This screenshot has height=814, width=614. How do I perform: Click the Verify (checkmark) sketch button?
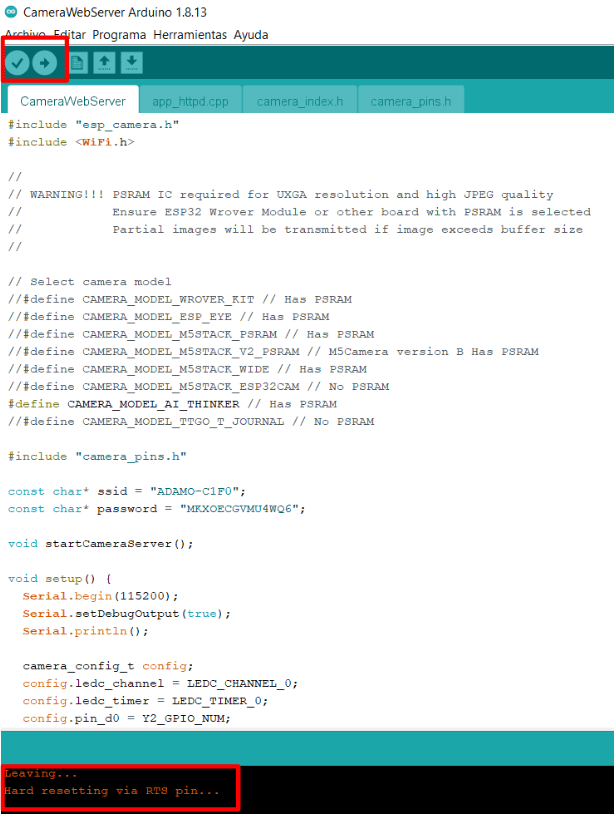click(x=18, y=63)
